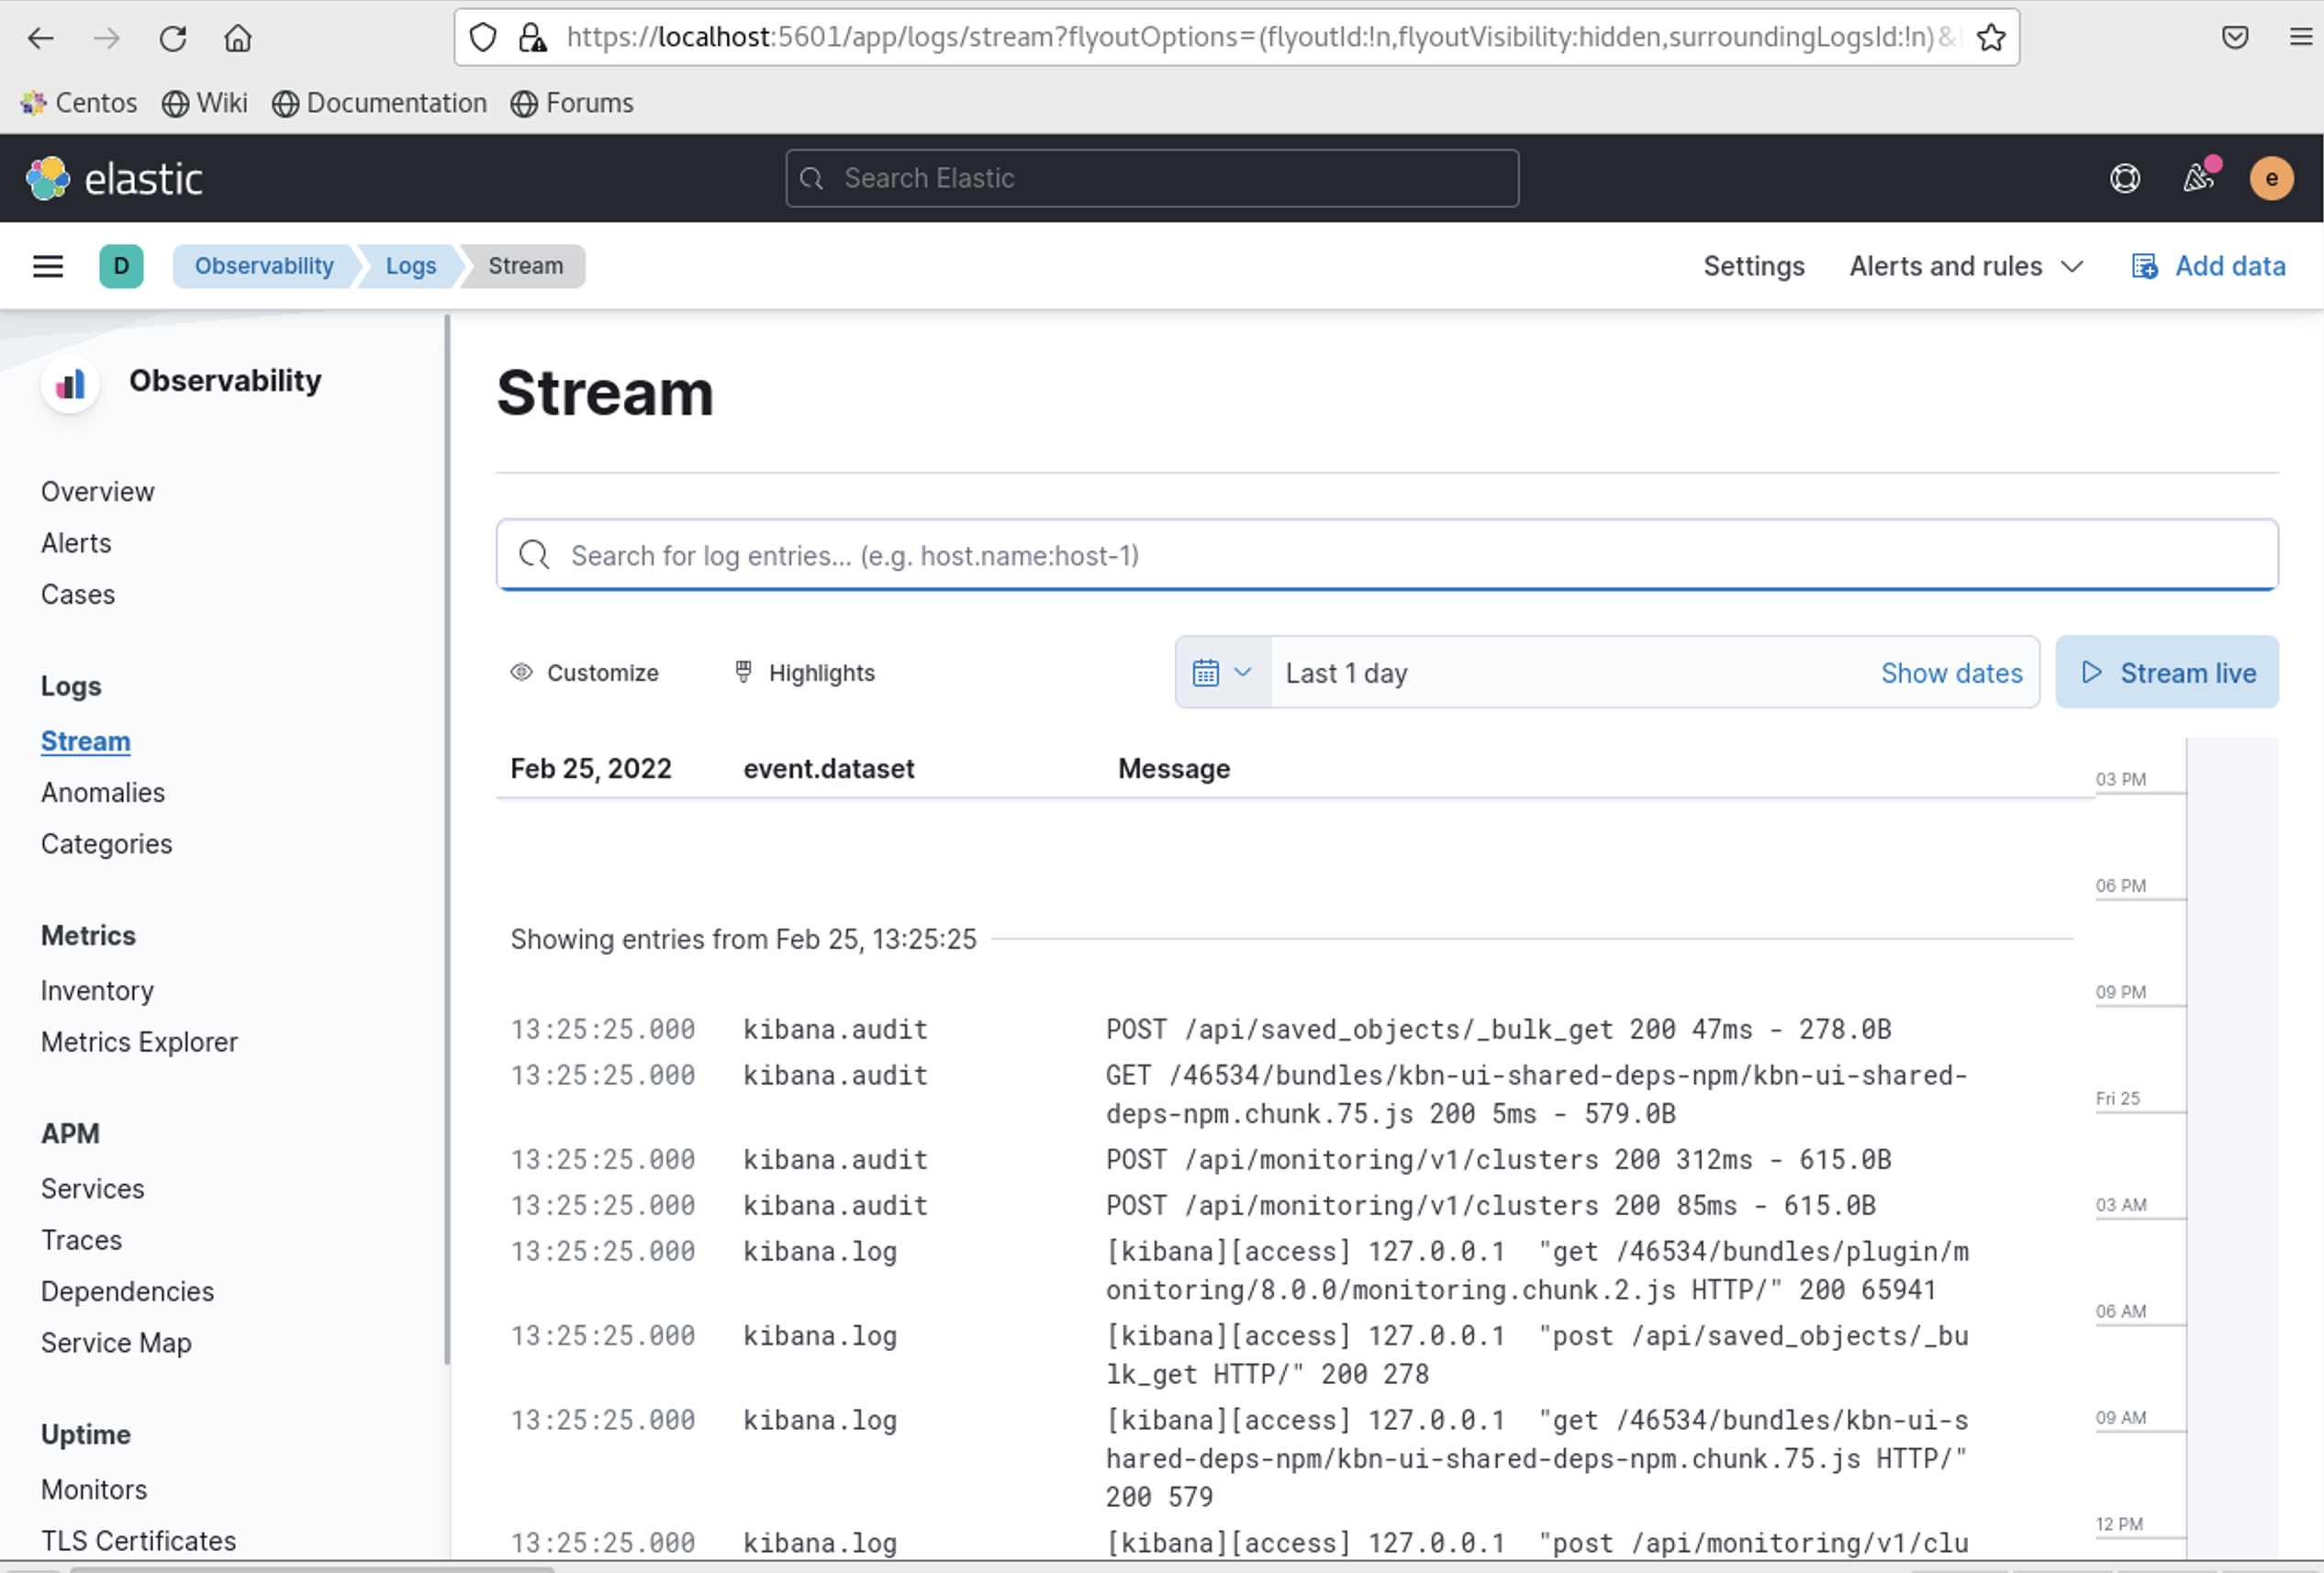Expand Alerts and rules dropdown
Viewport: 2324px width, 1573px height.
click(x=1965, y=266)
